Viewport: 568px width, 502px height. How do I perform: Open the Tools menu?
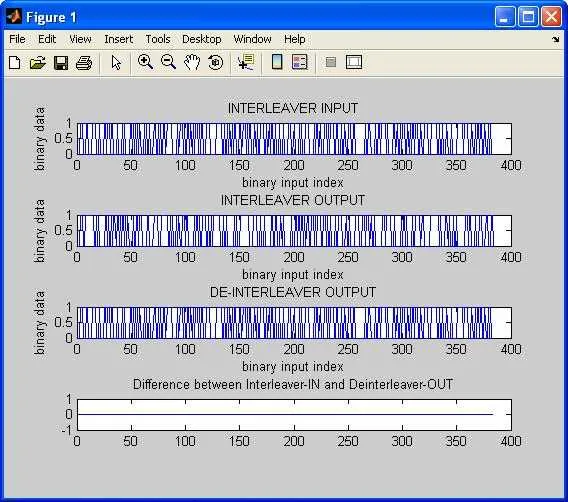(158, 39)
